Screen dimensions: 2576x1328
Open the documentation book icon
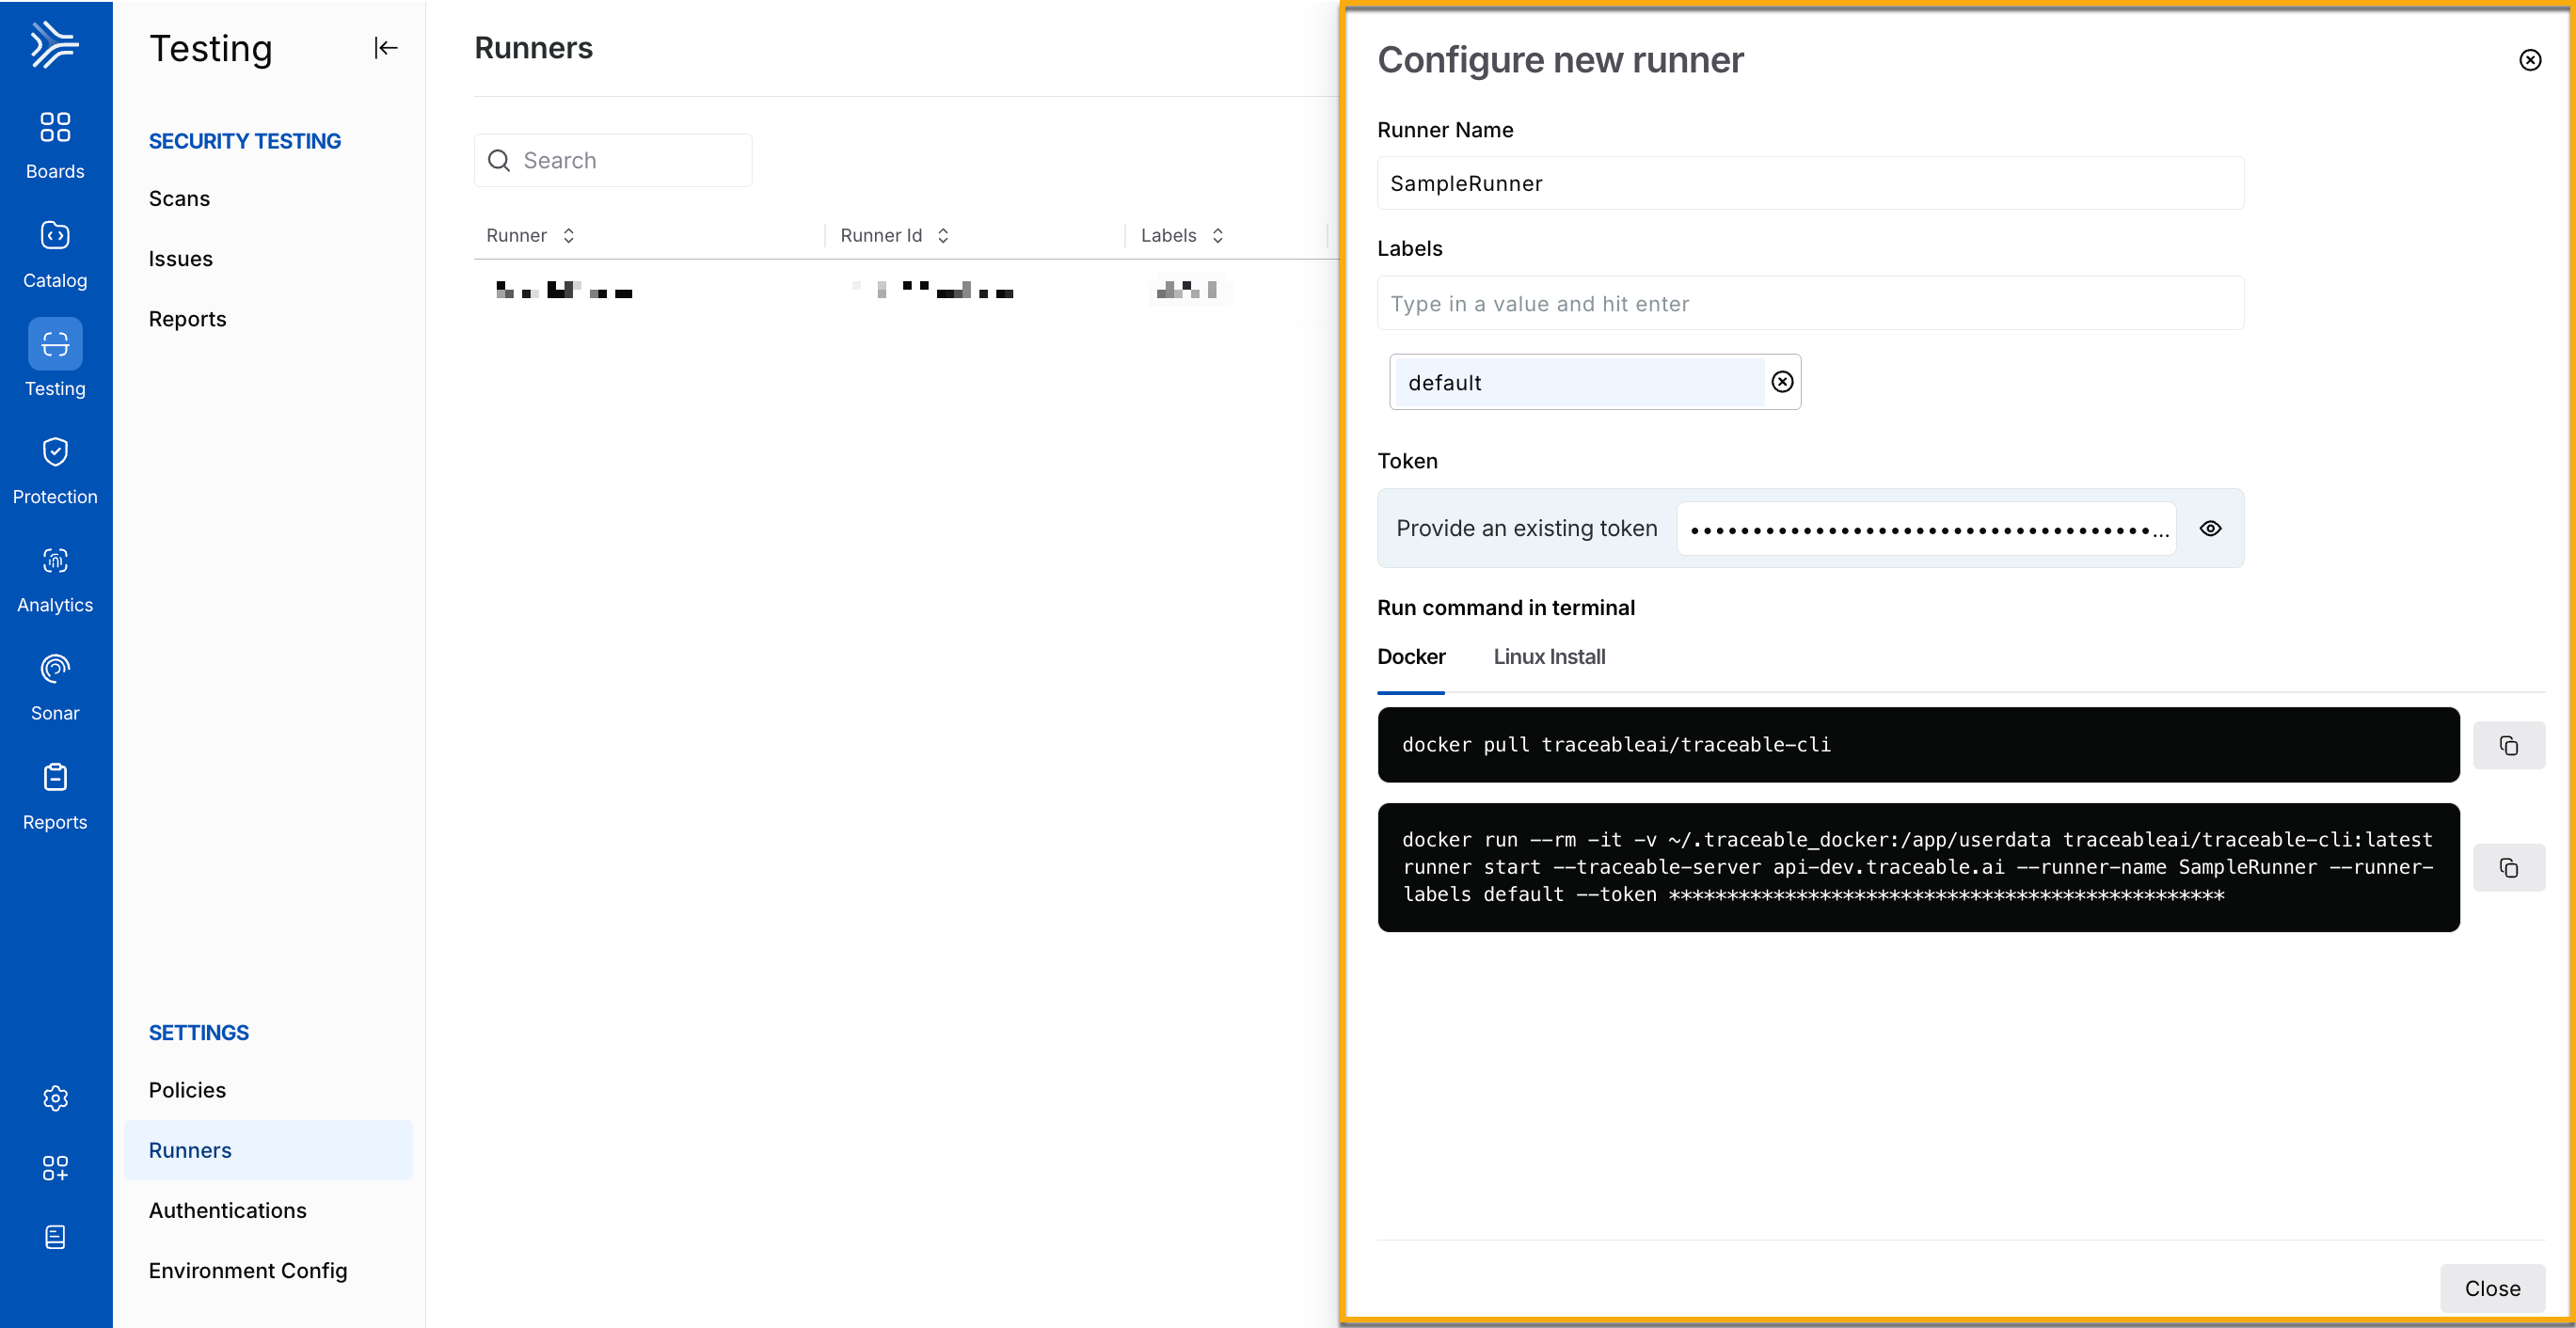coord(55,1237)
